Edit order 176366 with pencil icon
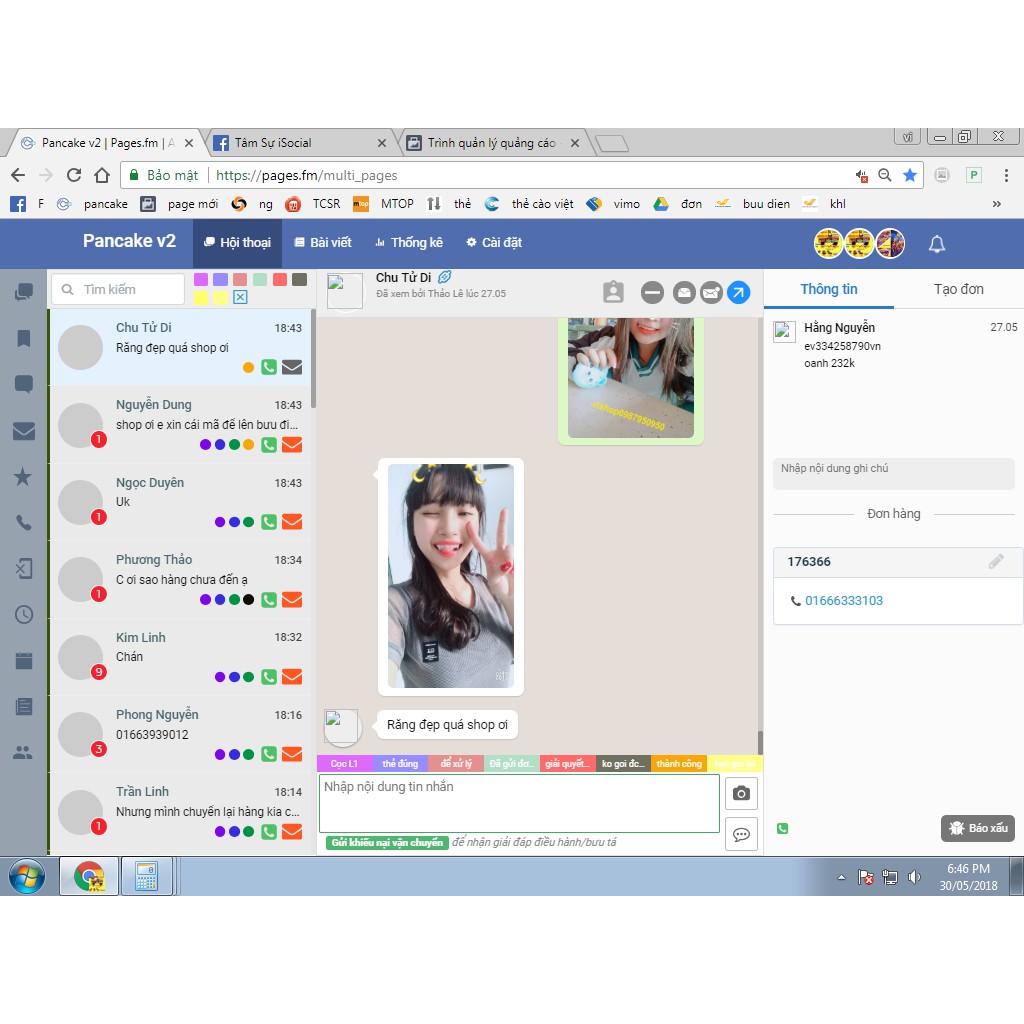Image resolution: width=1024 pixels, height=1024 pixels. pyautogui.click(x=996, y=562)
